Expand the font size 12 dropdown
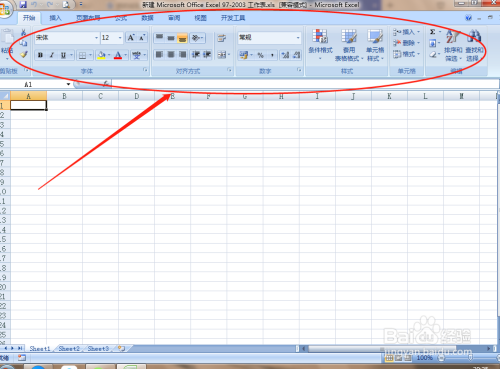The height and width of the screenshot is (369, 500). (x=120, y=38)
